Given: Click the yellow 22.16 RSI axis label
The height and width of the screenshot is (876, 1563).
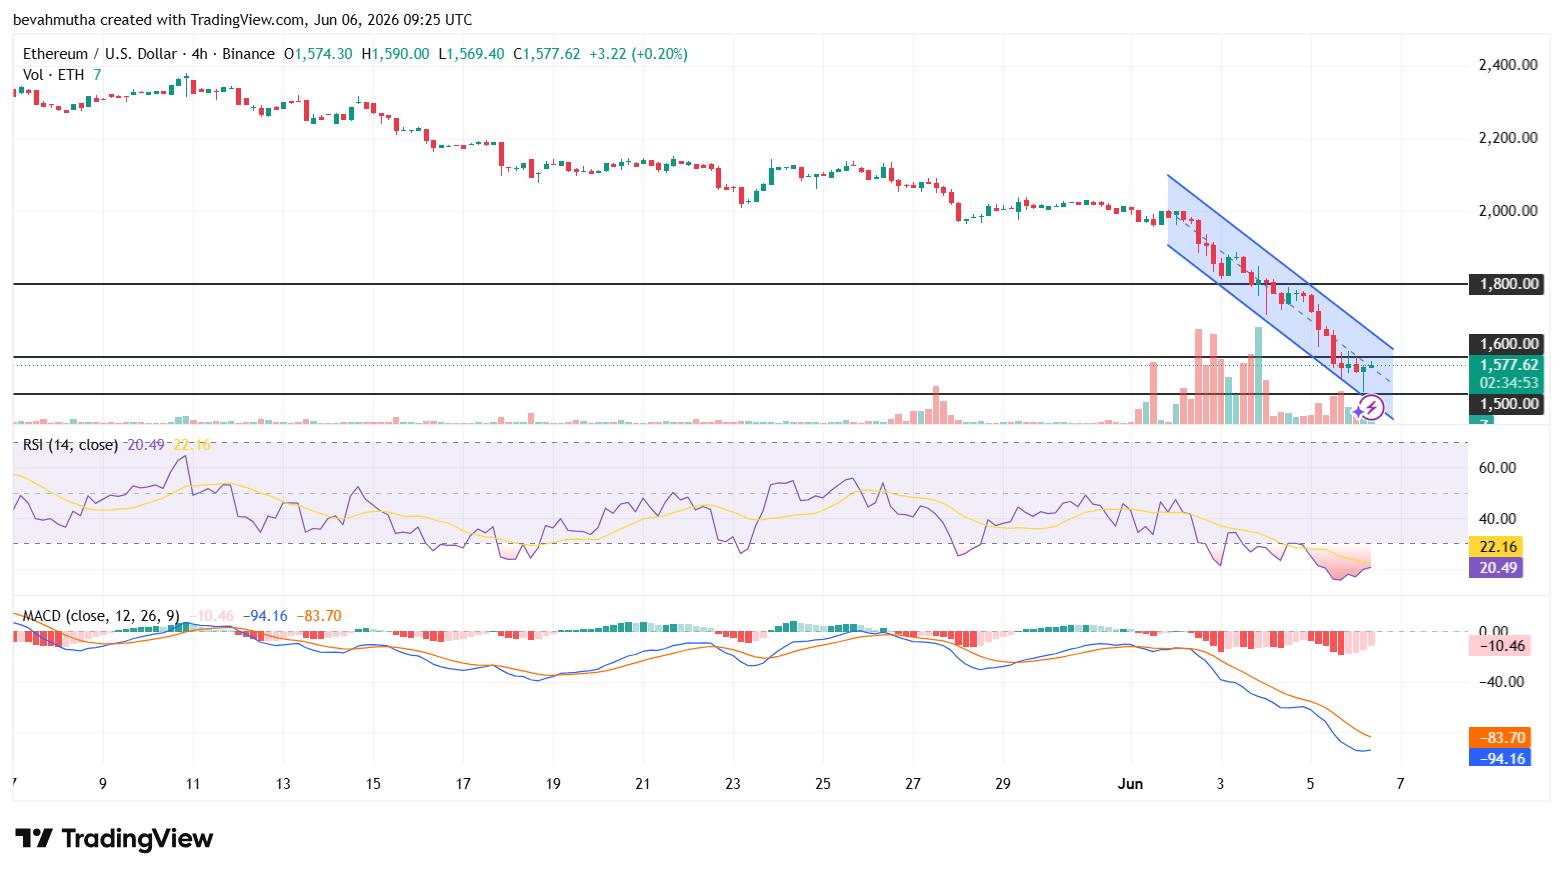Looking at the screenshot, I should (x=1497, y=546).
